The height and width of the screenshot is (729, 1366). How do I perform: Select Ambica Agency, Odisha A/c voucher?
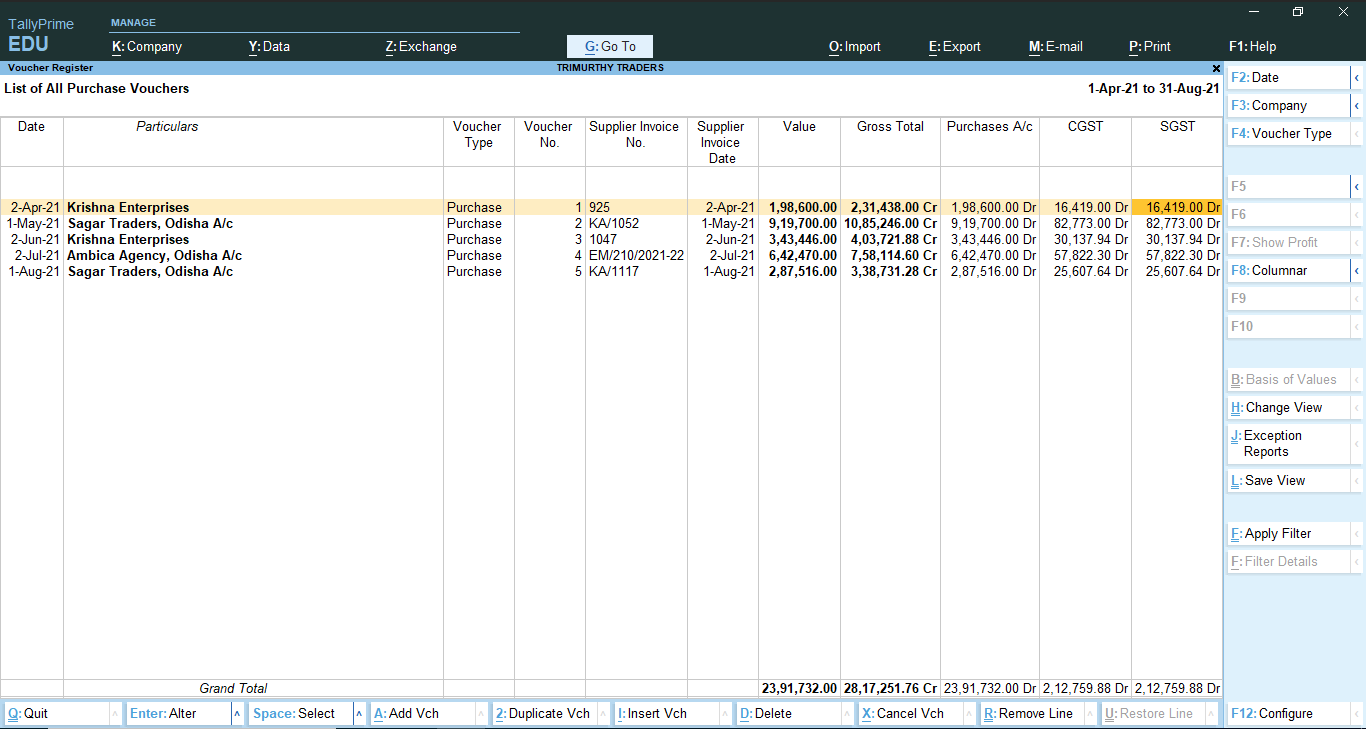611,255
